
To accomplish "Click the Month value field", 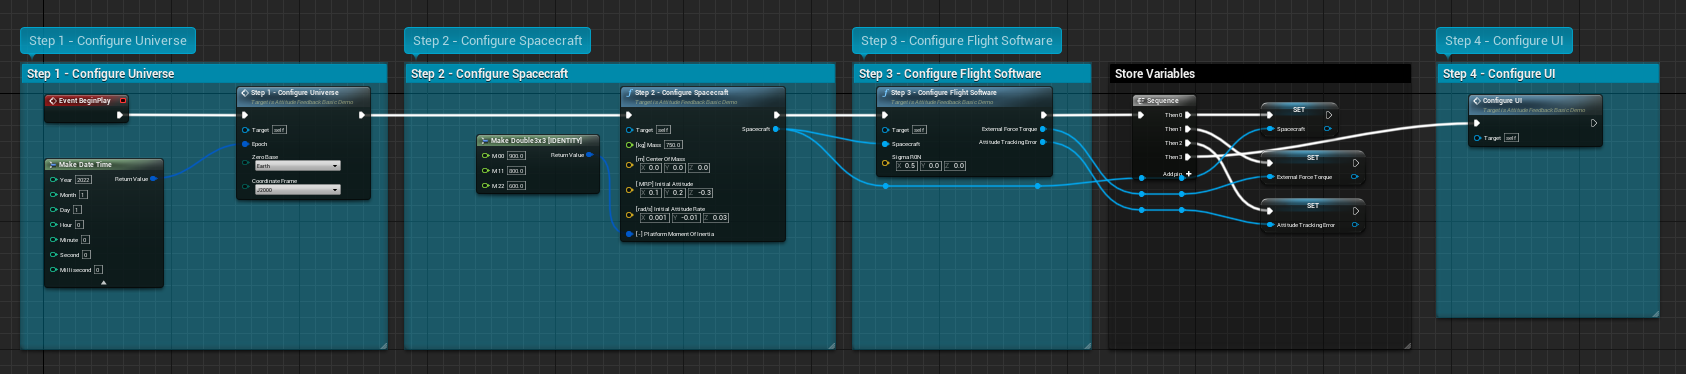I will 83,195.
